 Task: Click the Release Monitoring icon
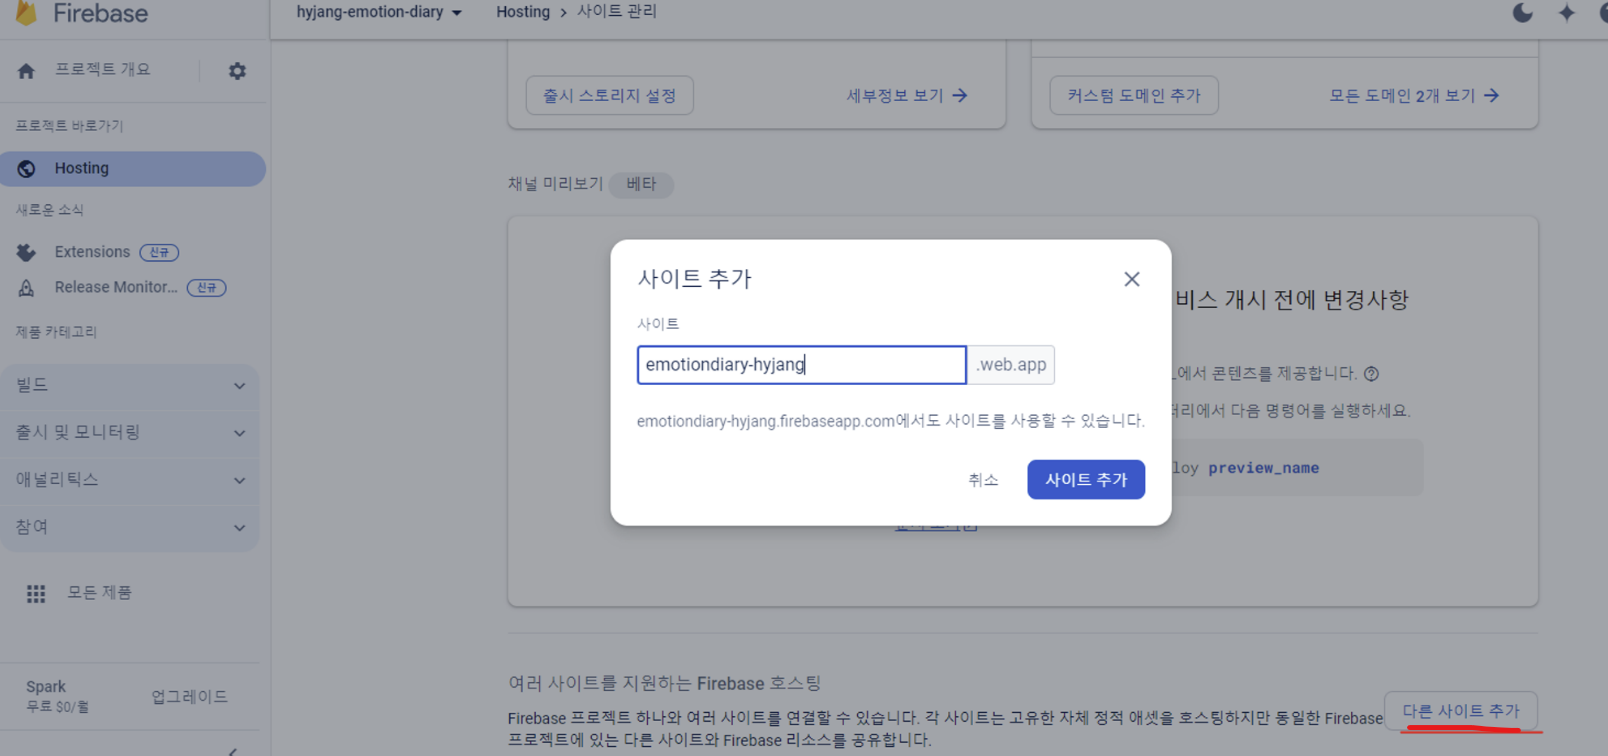pos(27,288)
